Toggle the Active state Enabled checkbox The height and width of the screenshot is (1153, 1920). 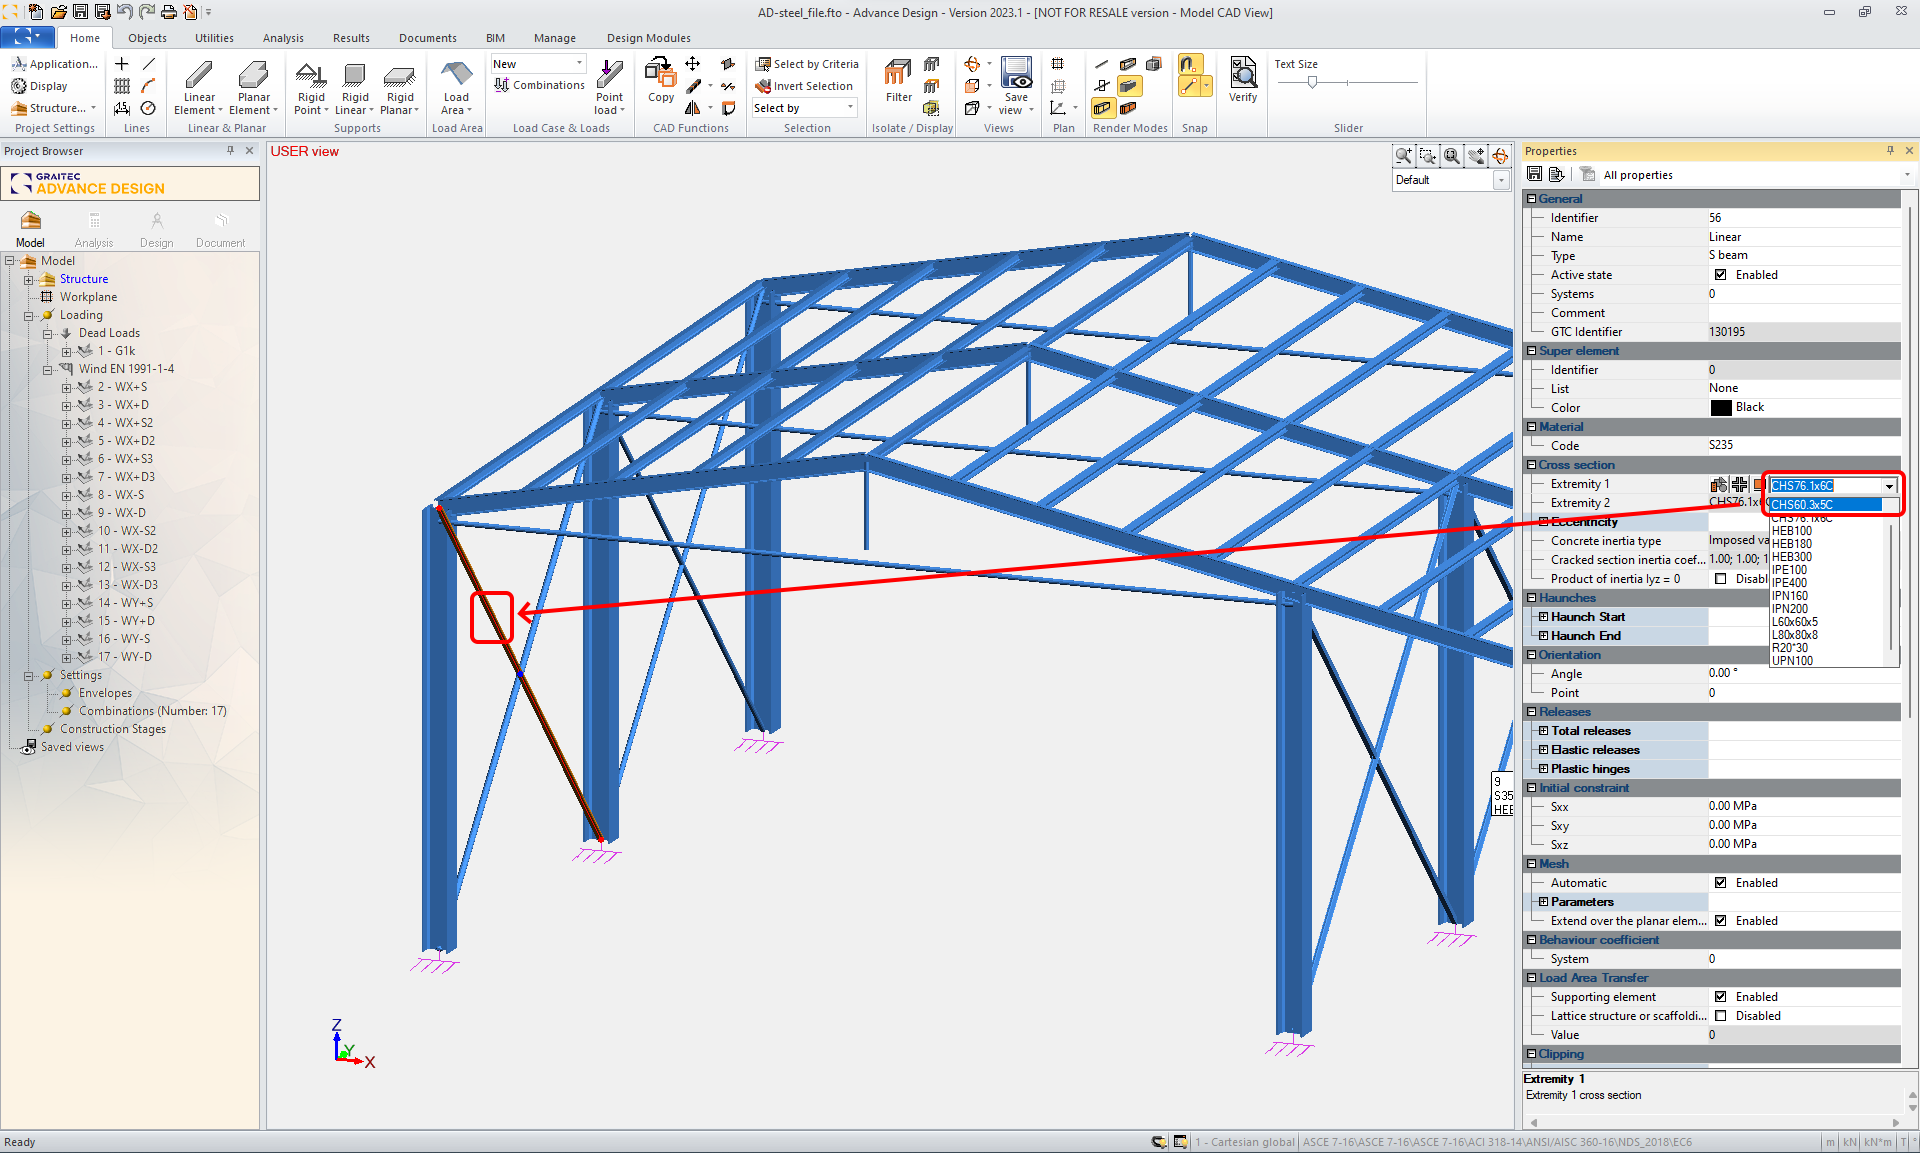point(1720,275)
